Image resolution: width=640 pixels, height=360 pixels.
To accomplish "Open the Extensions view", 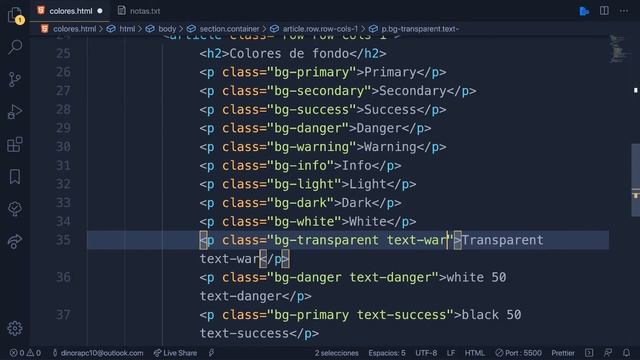I will (x=15, y=144).
